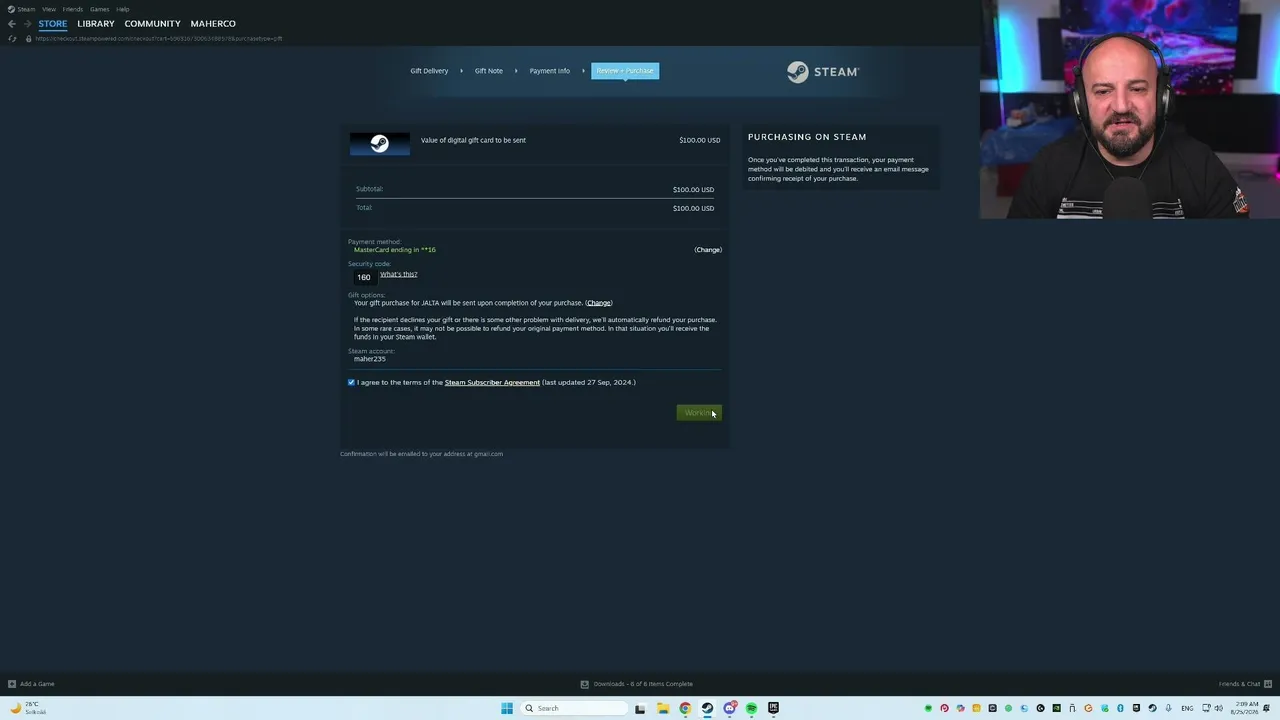1280x720 pixels.
Task: Switch to the STORE tab
Action: point(53,24)
